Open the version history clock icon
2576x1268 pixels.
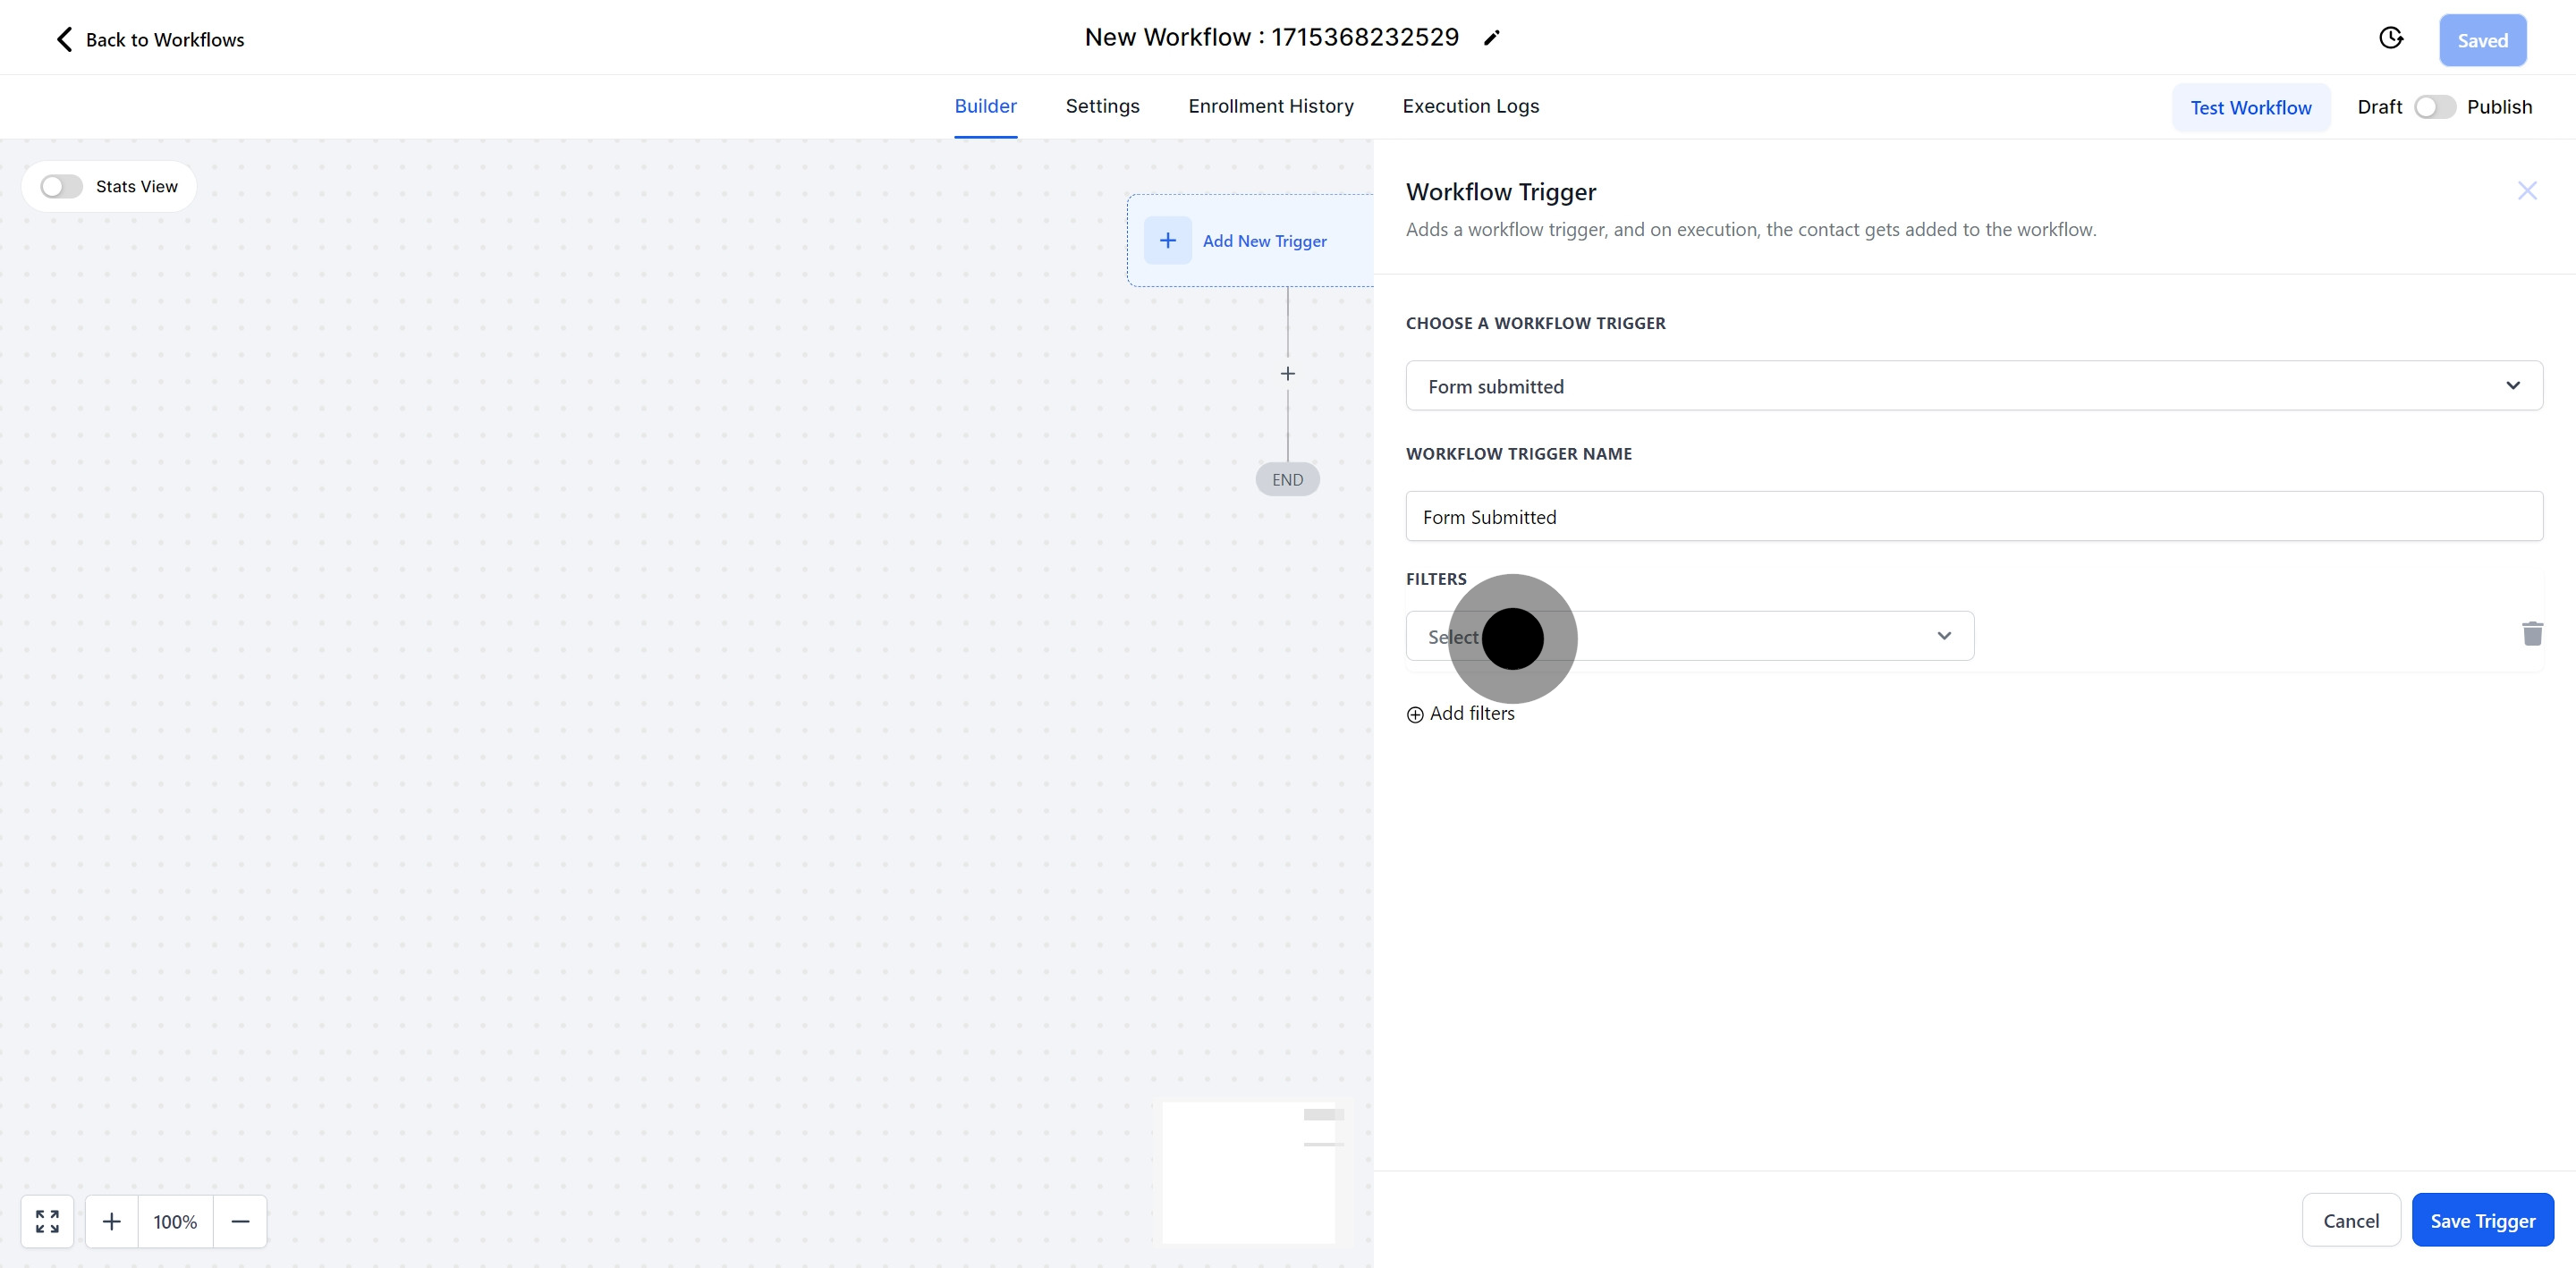[x=2390, y=38]
